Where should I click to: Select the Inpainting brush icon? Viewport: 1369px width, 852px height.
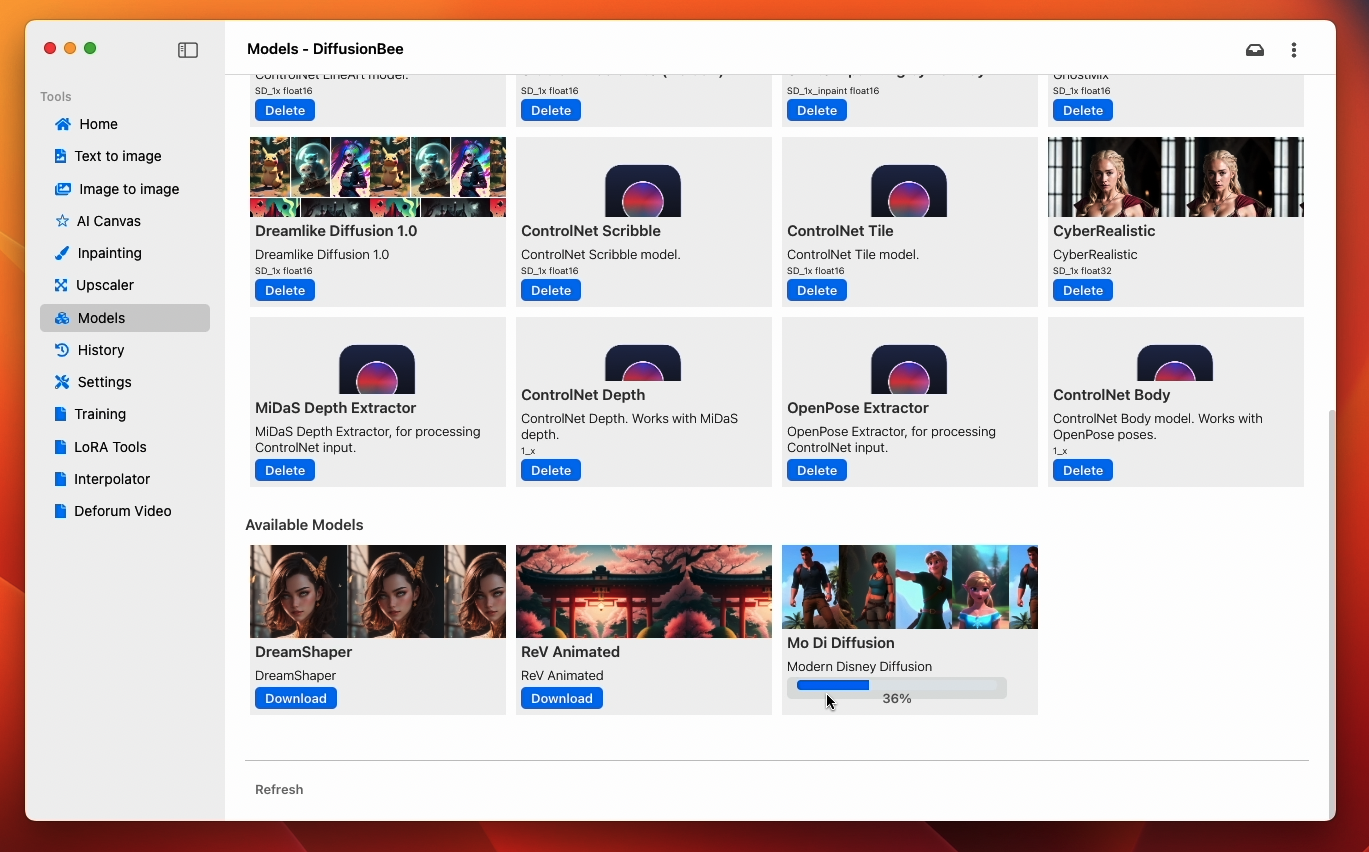[x=62, y=253]
